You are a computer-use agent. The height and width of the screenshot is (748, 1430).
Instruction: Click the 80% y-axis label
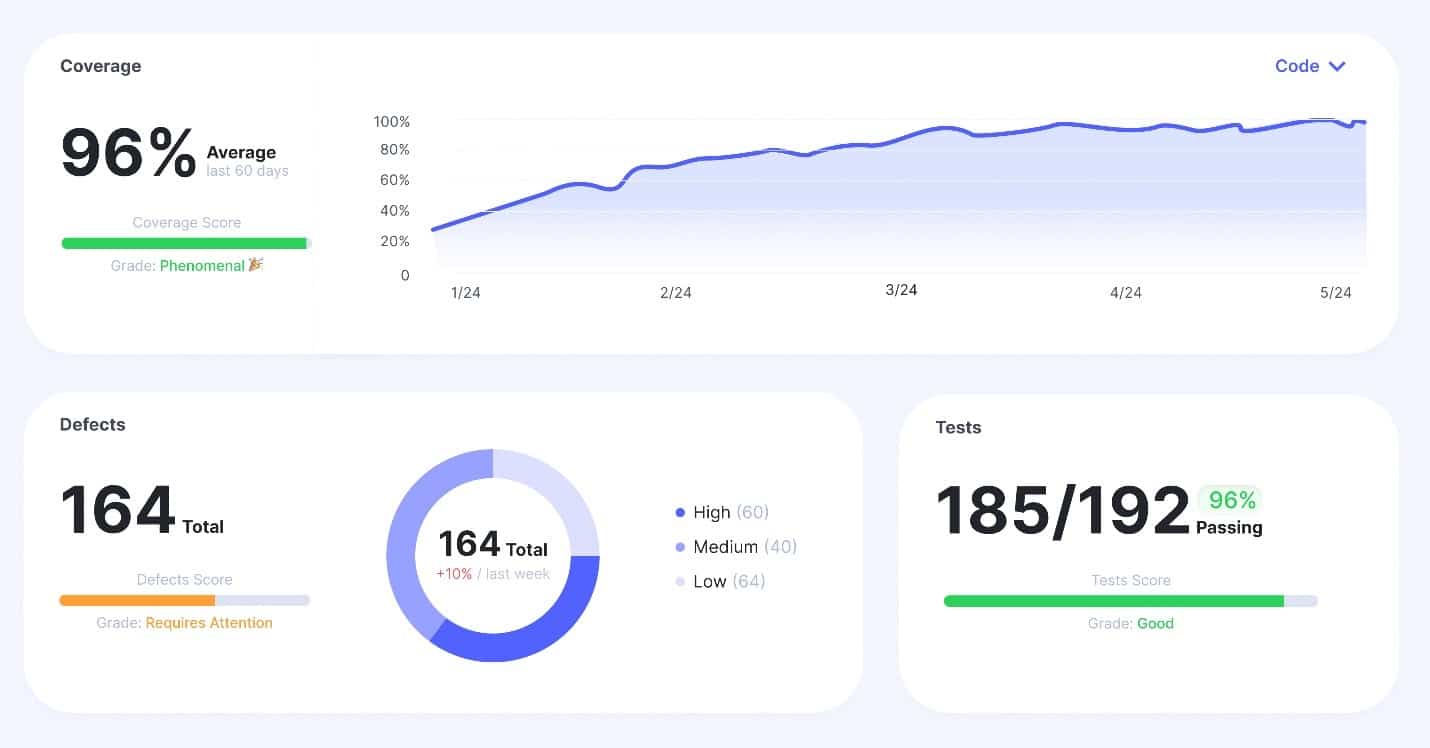(x=395, y=149)
